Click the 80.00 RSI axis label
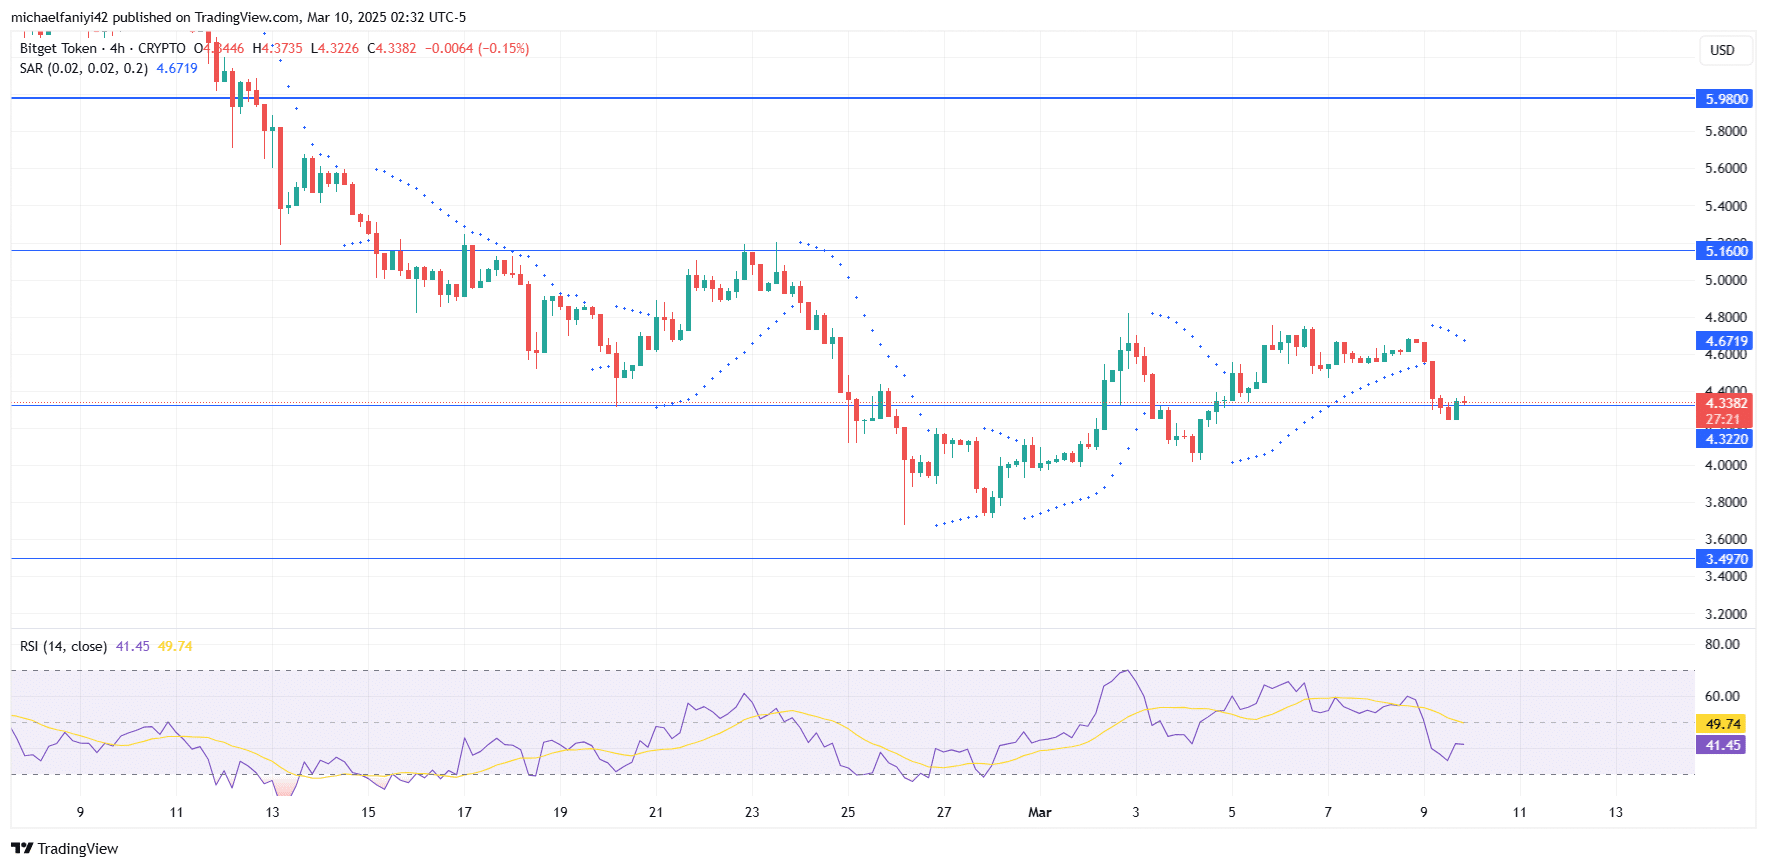Viewport: 1767px width, 868px height. pos(1722,644)
